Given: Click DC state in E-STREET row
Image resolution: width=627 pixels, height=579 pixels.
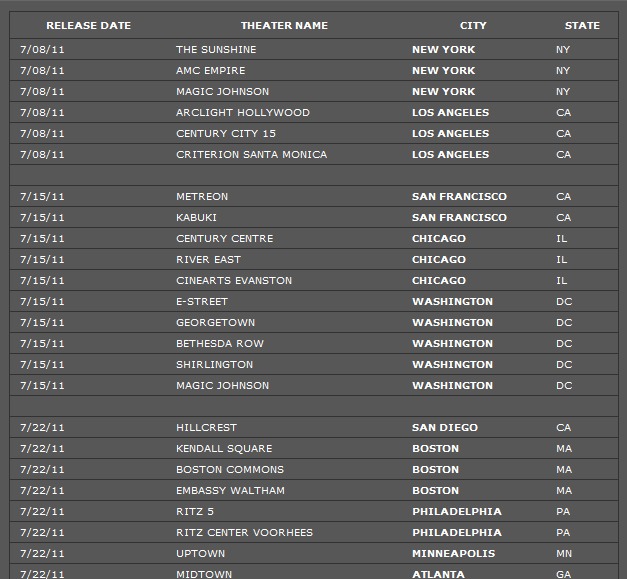Looking at the screenshot, I should pyautogui.click(x=564, y=301).
